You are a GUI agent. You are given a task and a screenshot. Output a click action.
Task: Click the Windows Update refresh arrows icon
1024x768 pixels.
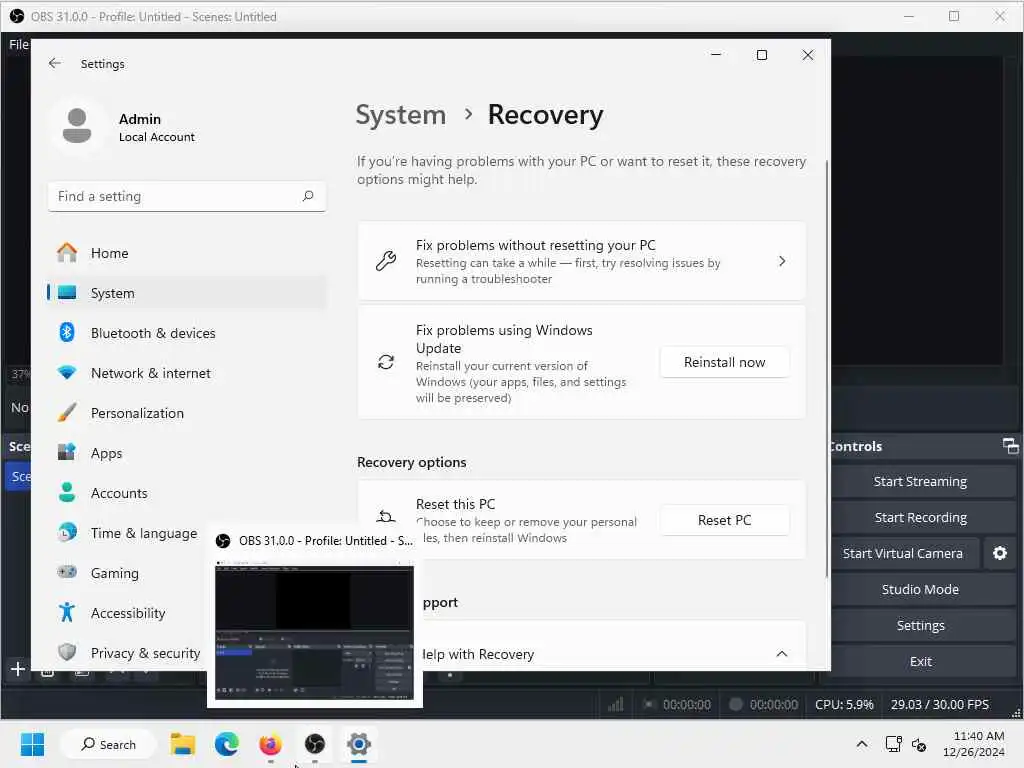pyautogui.click(x=385, y=362)
